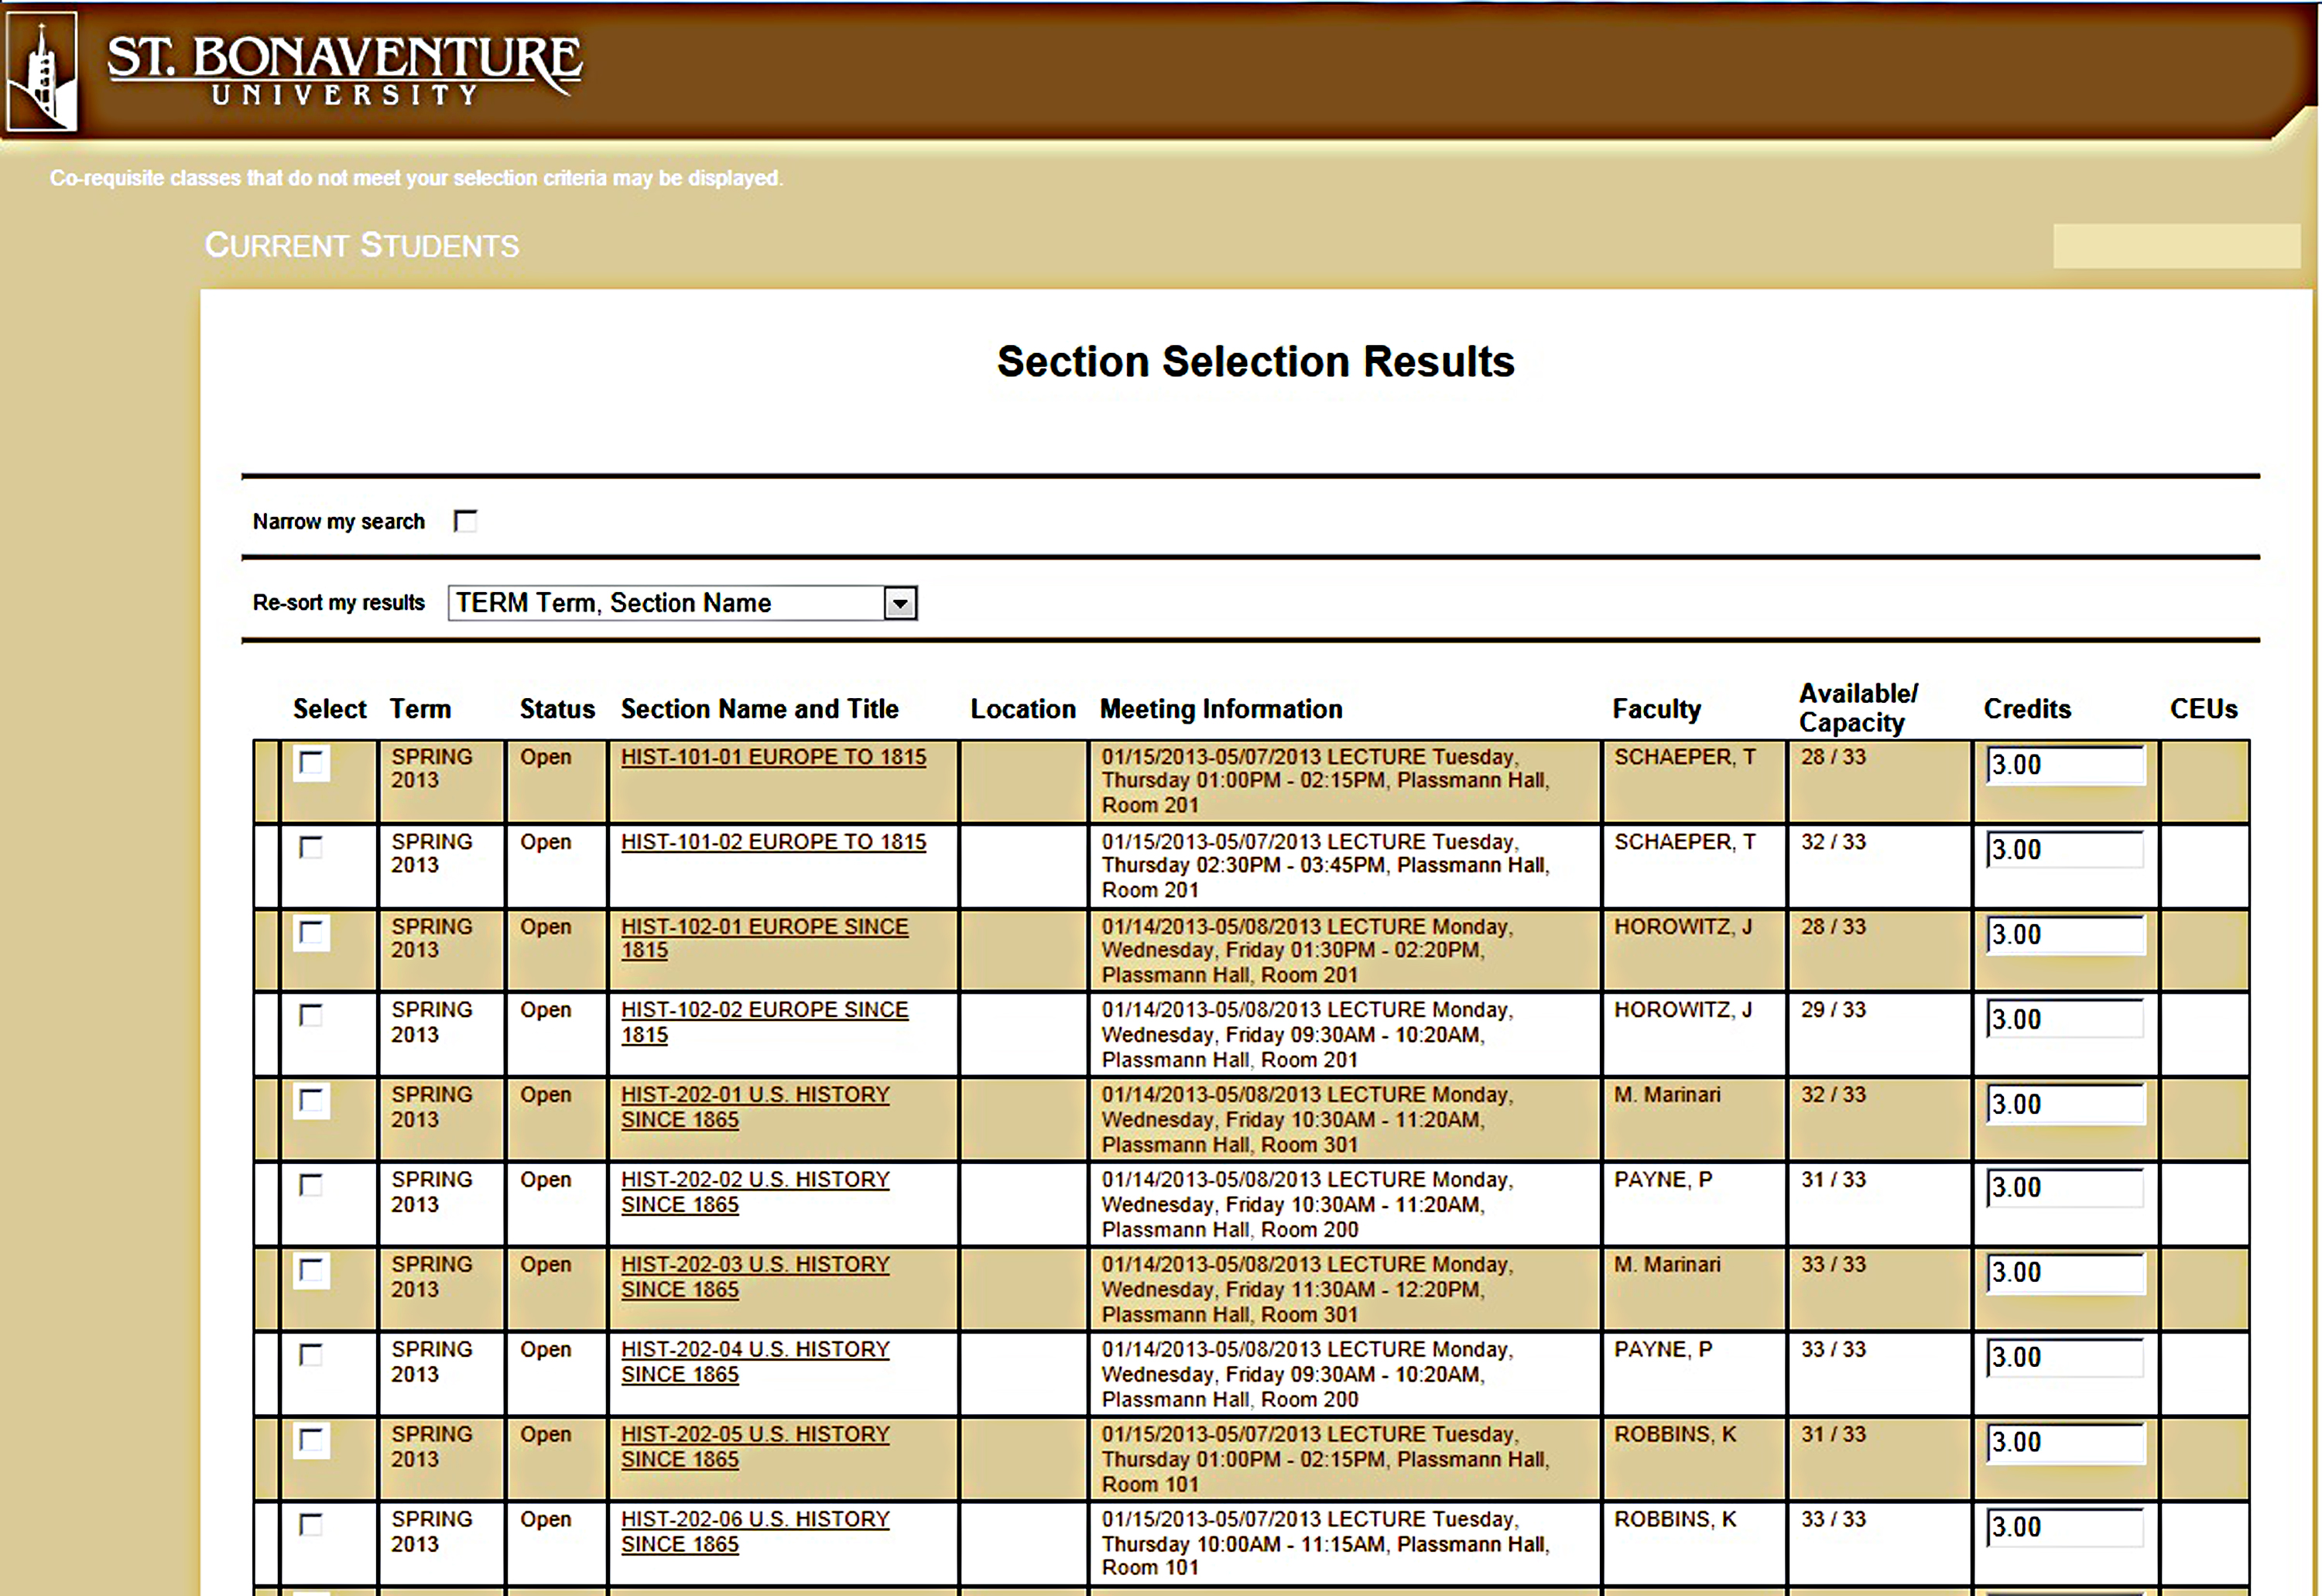2322x1596 pixels.
Task: Click the credits field for HIST-202-01
Action: 2065,1104
